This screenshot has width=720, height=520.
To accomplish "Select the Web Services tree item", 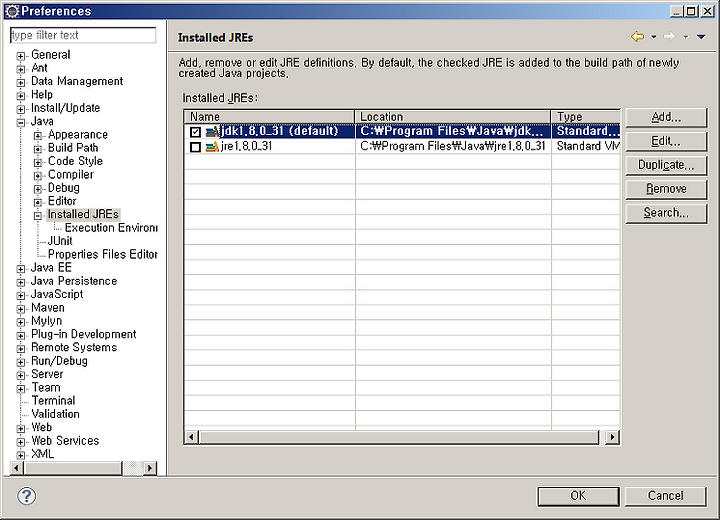I will [65, 441].
